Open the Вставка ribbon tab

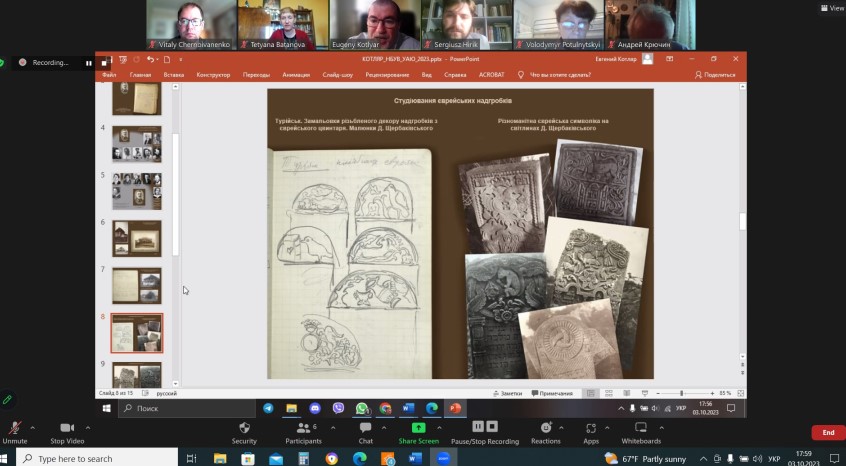tap(174, 75)
